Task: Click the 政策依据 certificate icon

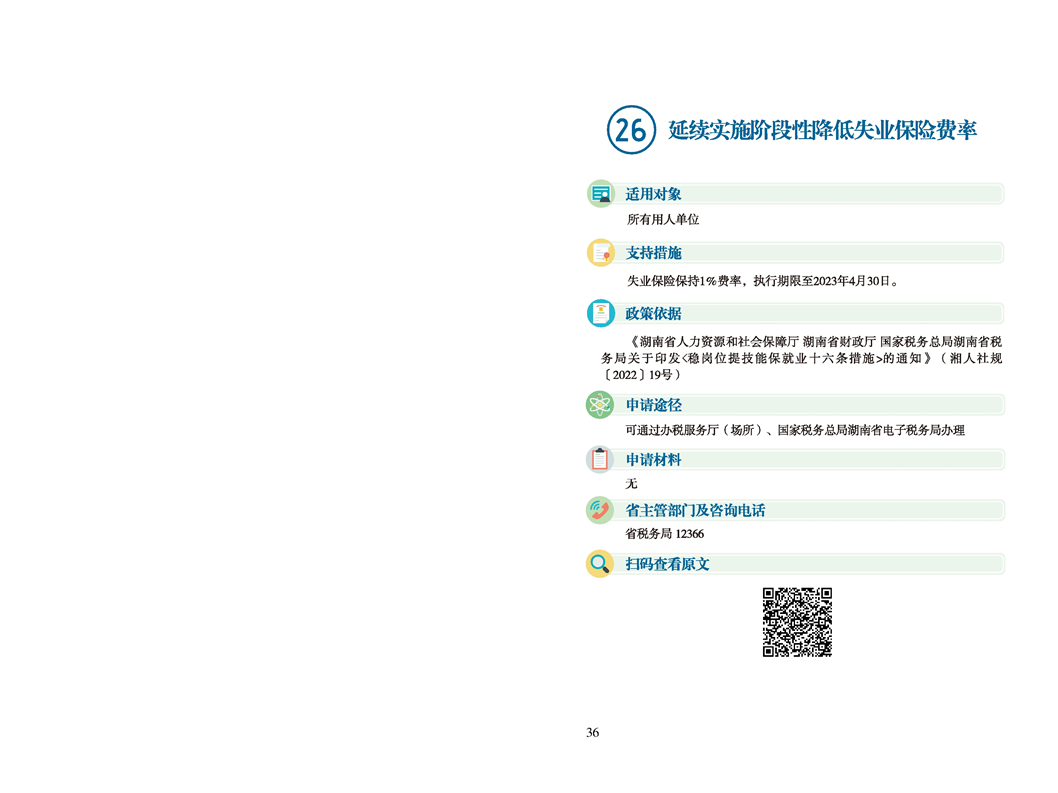Action: (601, 313)
